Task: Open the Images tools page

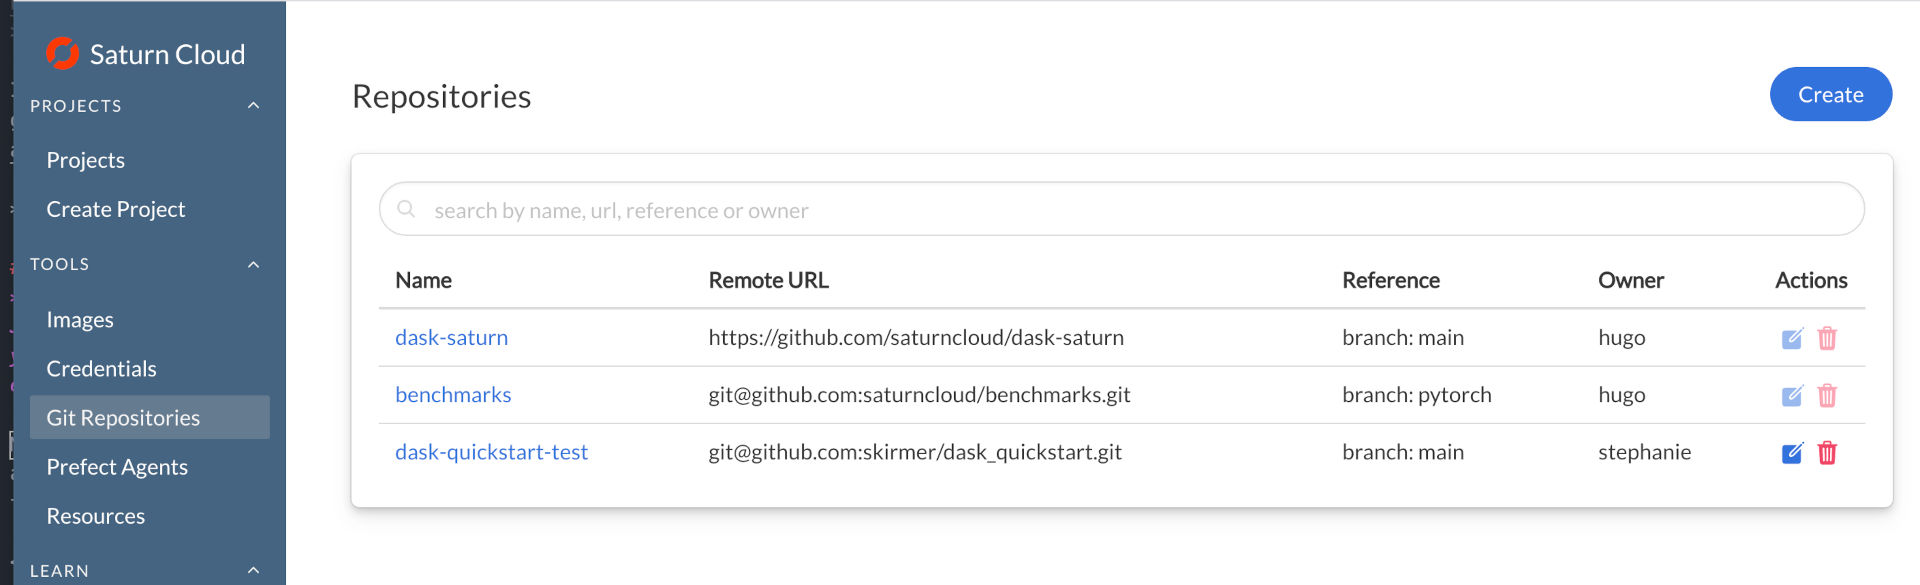Action: coord(80,320)
